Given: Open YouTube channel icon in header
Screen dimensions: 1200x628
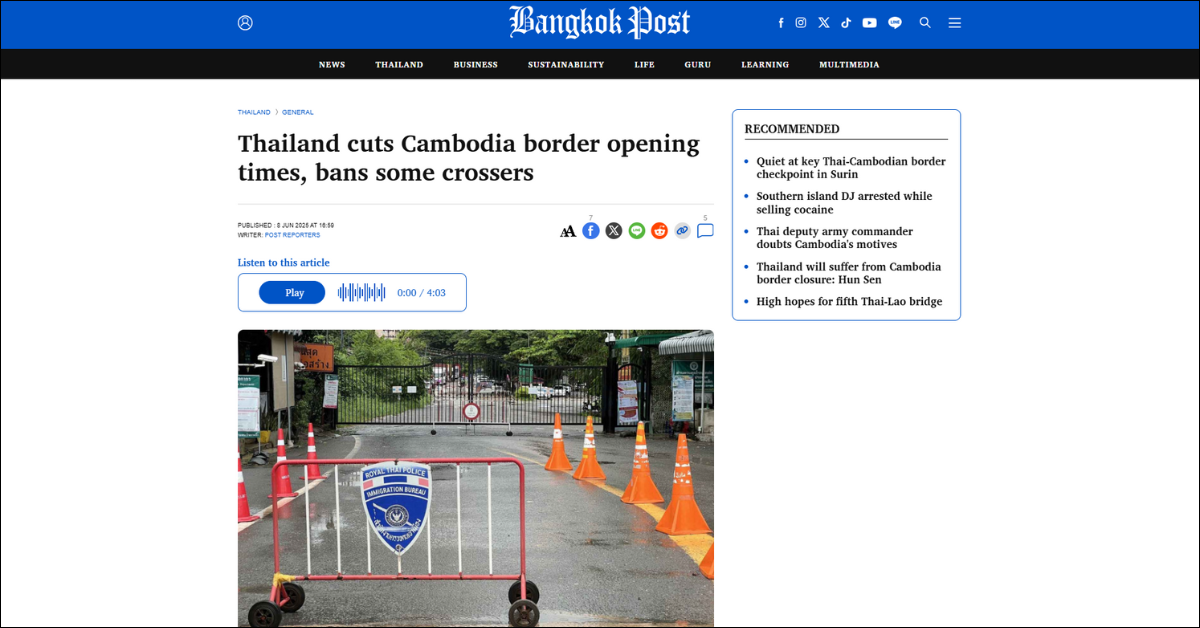Looking at the screenshot, I should 869,22.
